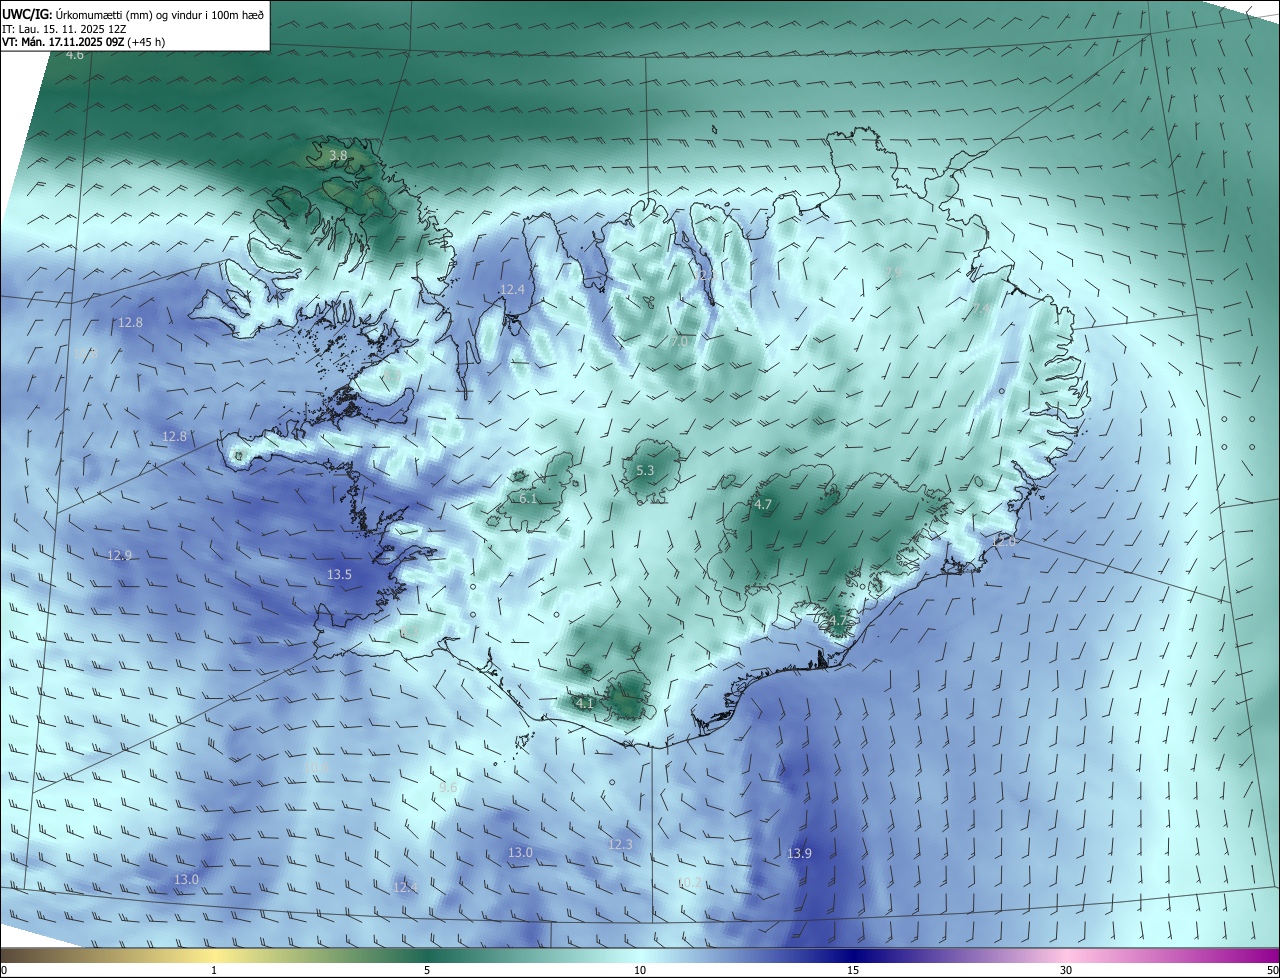Screen dimensions: 1280x978
Task: Select the 6.1 value on the glacier
Action: pos(528,498)
